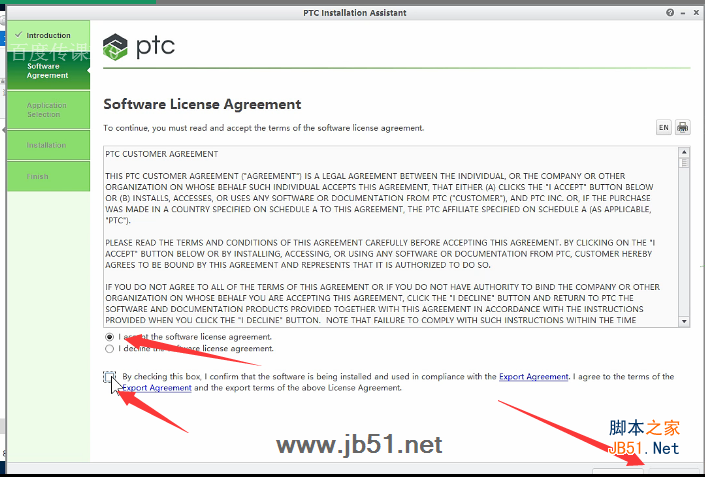Image resolution: width=705 pixels, height=477 pixels.
Task: Click 'PTC CUSTOMER AGREEMENT' heading text
Action: pyautogui.click(x=161, y=154)
